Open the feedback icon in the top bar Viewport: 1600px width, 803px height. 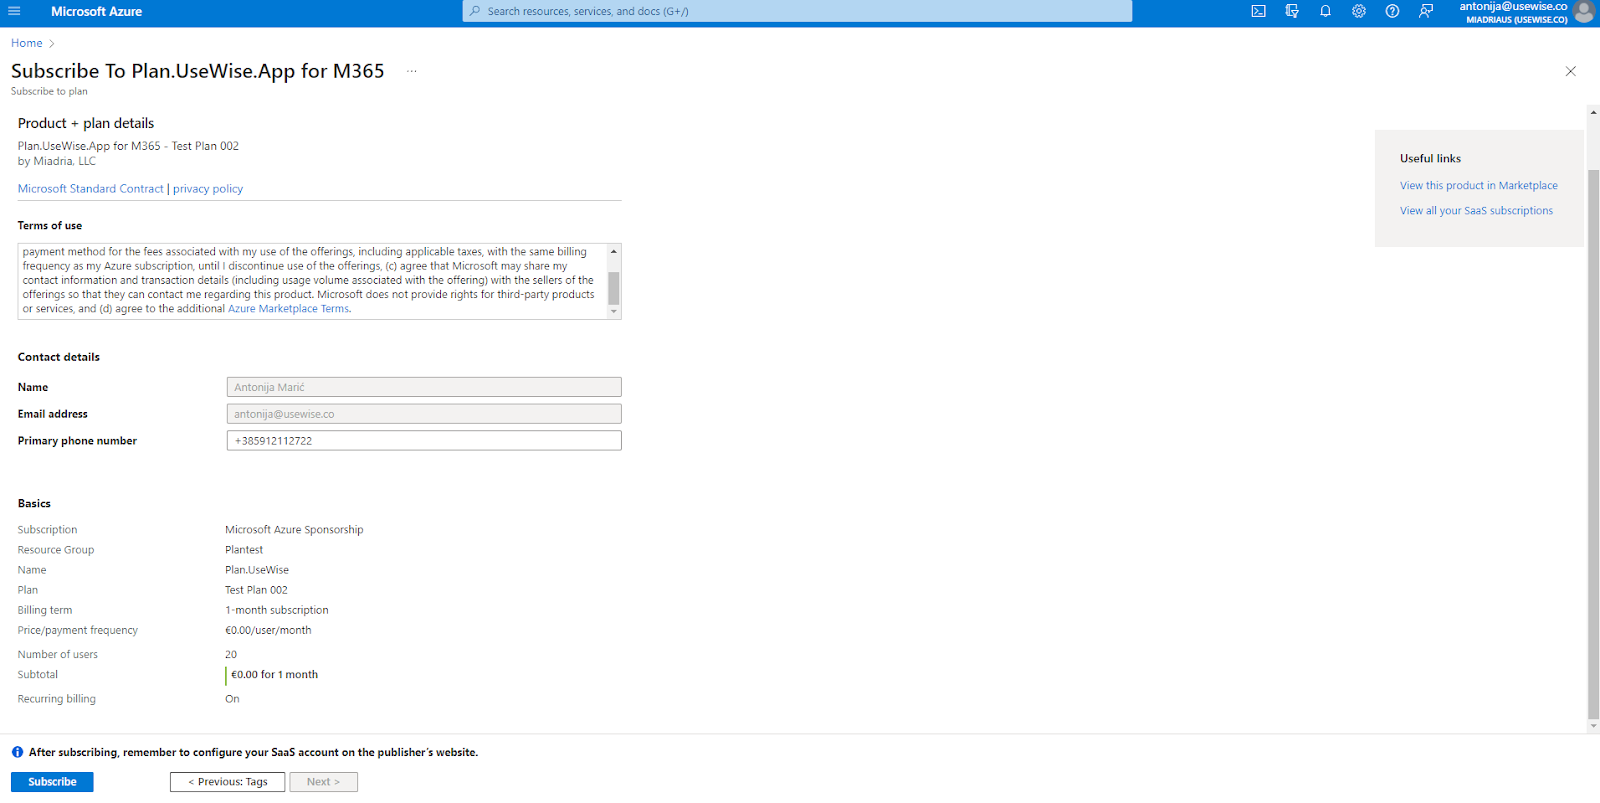1426,11
